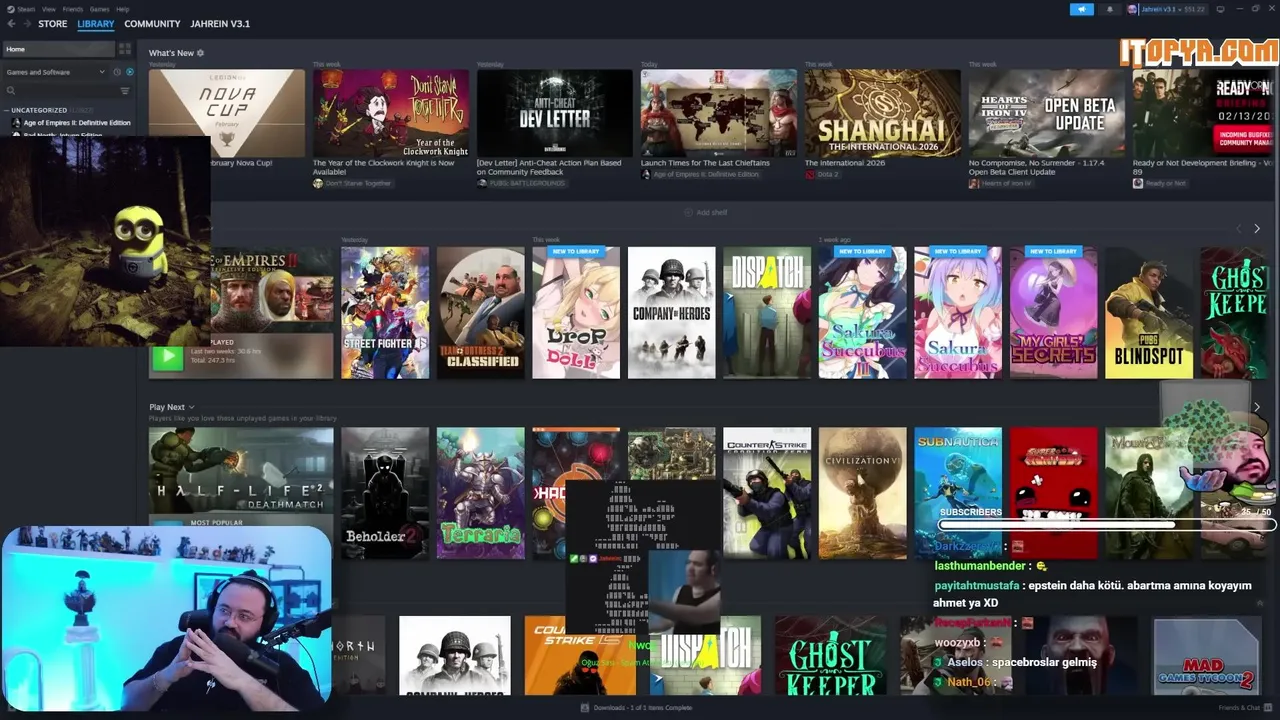Select the Counter-Strike Condition Zero cover
This screenshot has height=720, width=1280.
[x=767, y=493]
